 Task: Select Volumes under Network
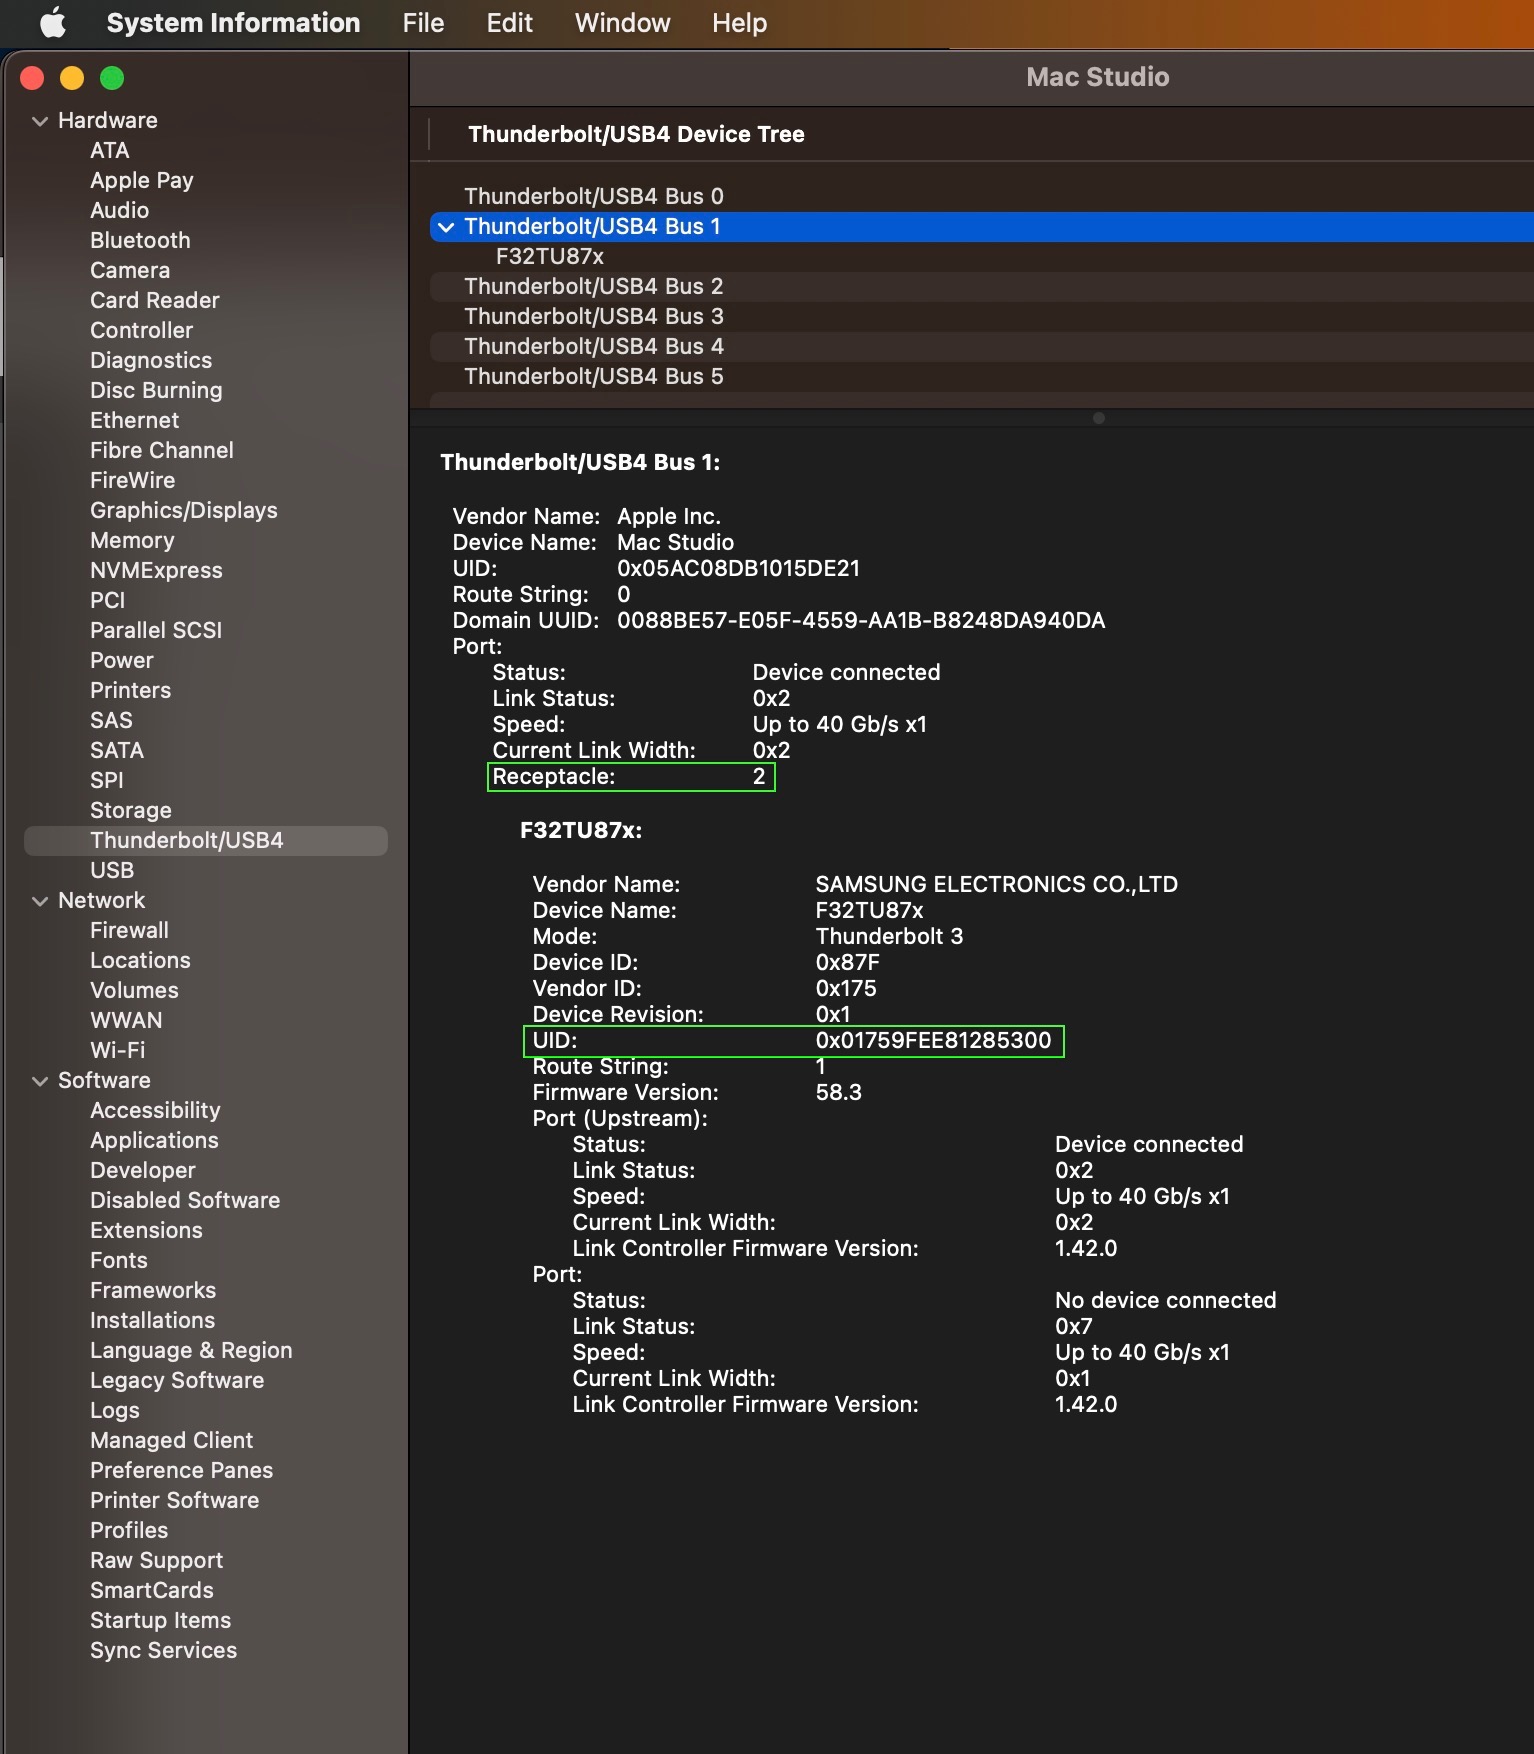click(x=134, y=990)
